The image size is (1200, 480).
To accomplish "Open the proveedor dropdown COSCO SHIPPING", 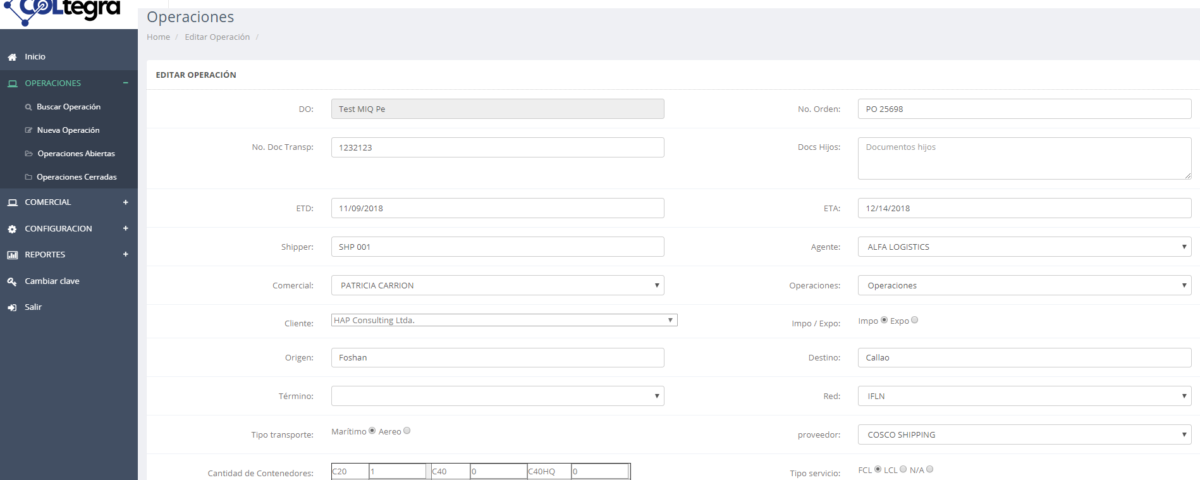I will pyautogui.click(x=1025, y=435).
